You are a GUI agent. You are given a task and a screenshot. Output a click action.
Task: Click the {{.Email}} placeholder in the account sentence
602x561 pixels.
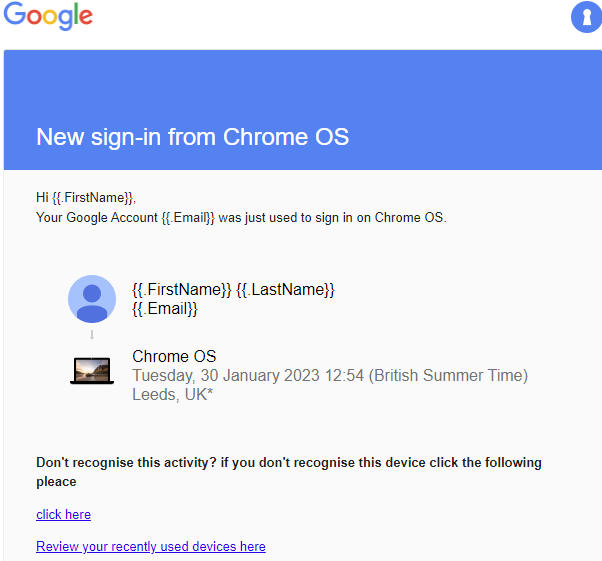[188, 218]
